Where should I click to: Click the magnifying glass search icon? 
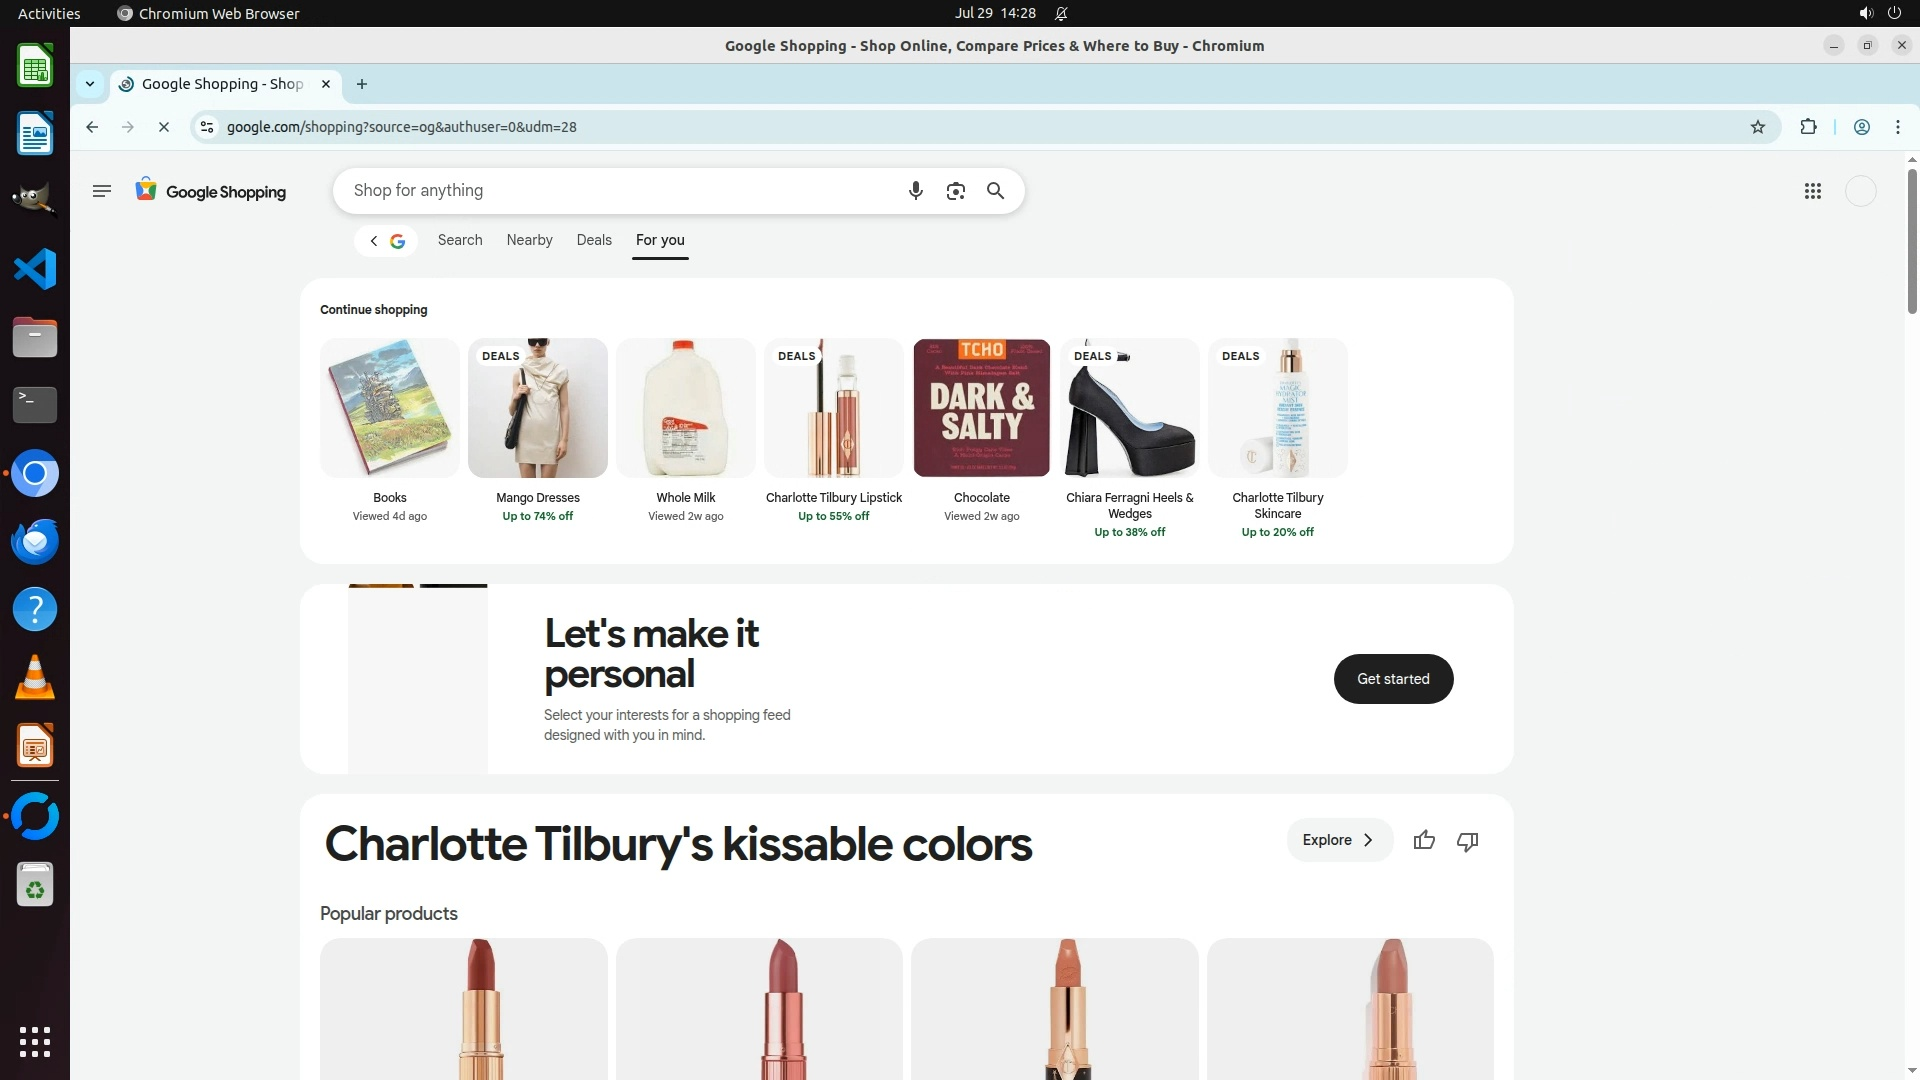[x=995, y=191]
